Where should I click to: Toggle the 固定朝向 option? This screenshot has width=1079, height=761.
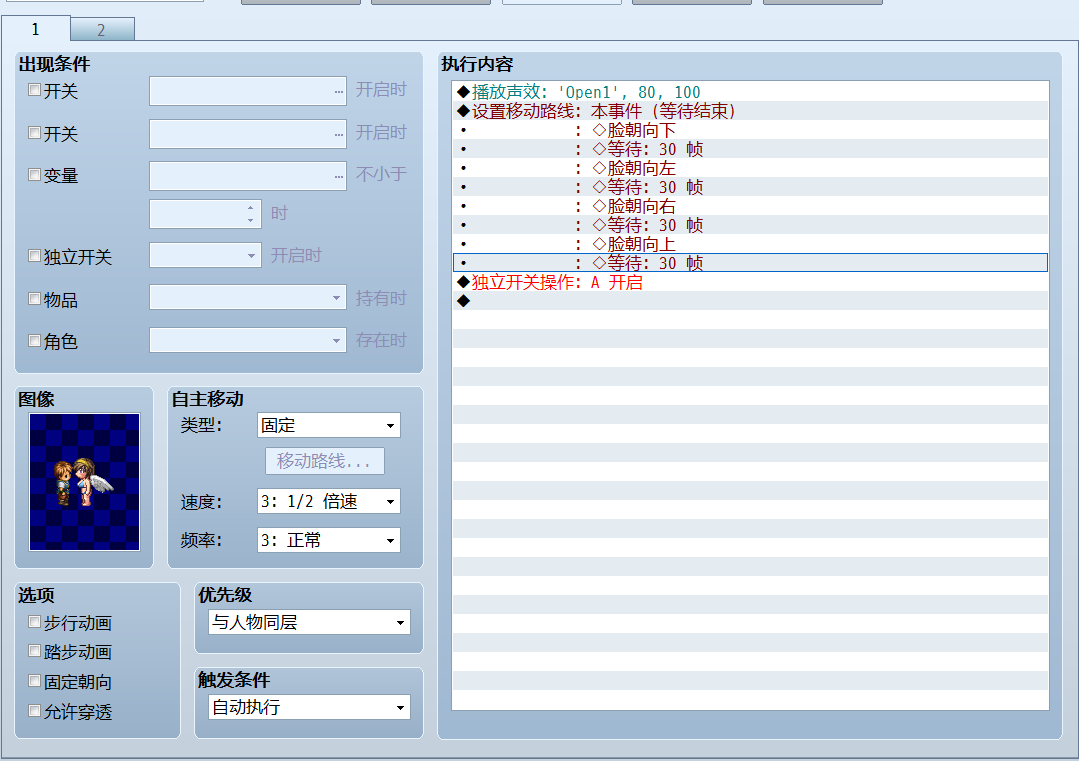point(34,681)
